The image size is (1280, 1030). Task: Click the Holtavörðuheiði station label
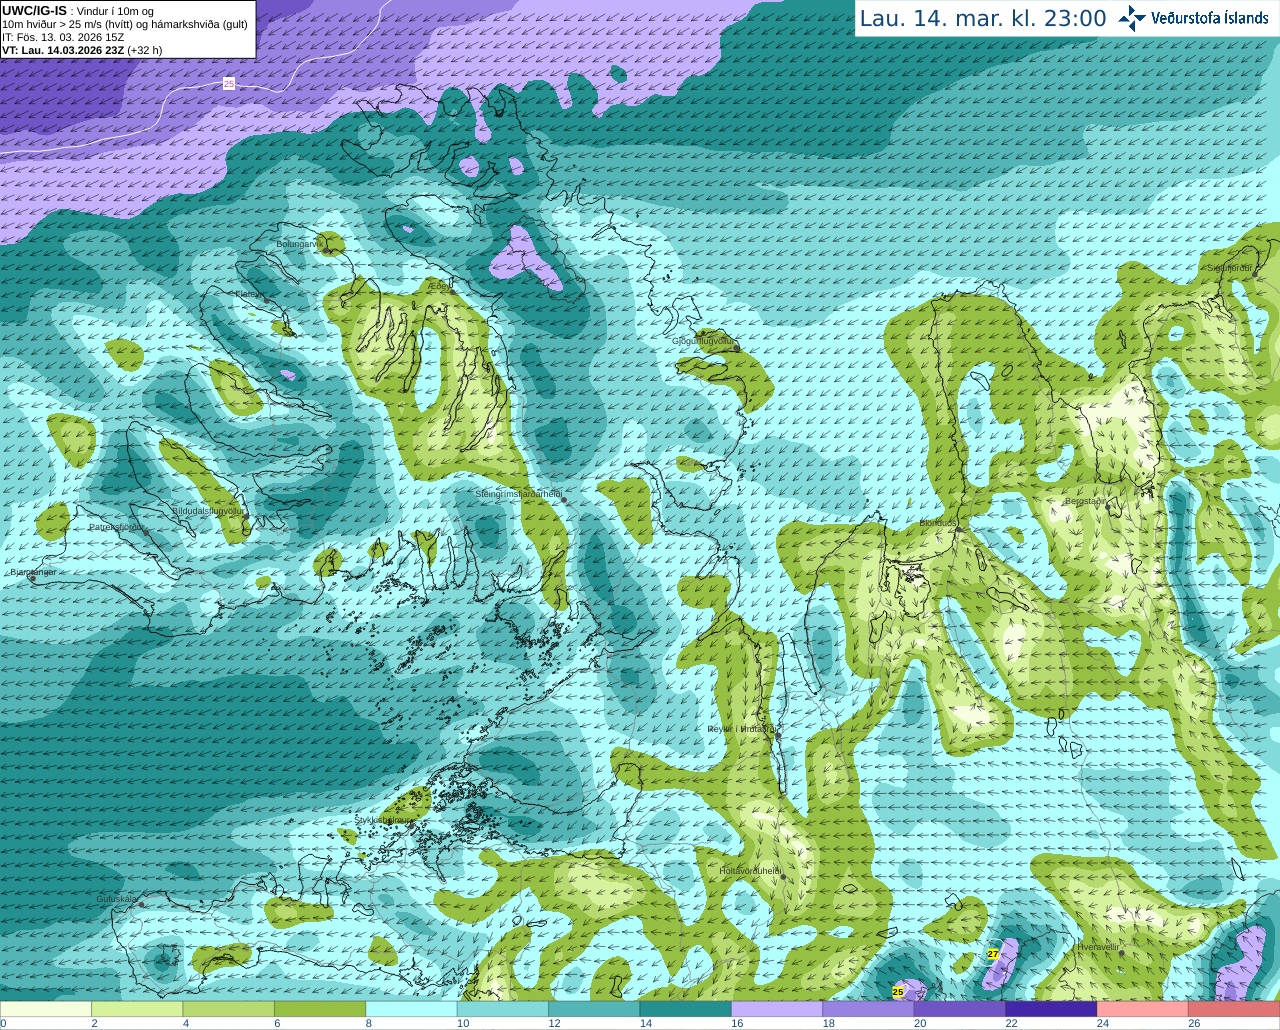[x=750, y=871]
